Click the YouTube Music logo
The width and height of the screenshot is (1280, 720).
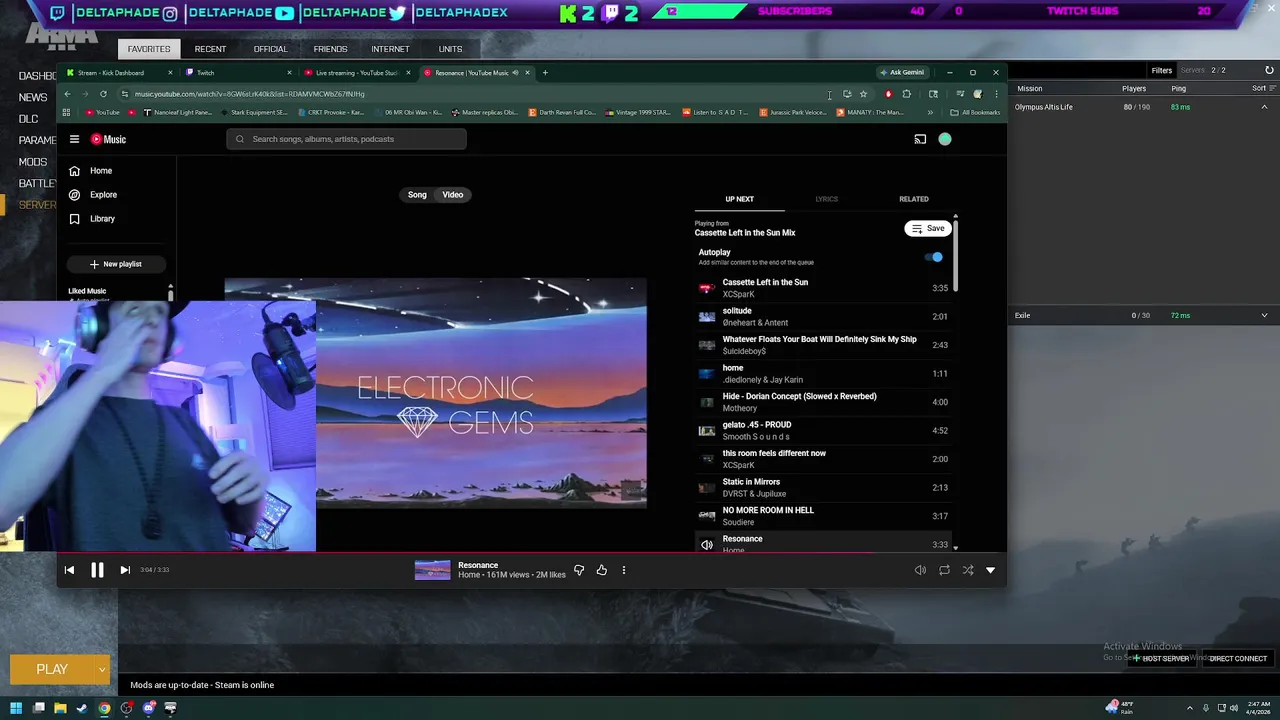pyautogui.click(x=108, y=139)
